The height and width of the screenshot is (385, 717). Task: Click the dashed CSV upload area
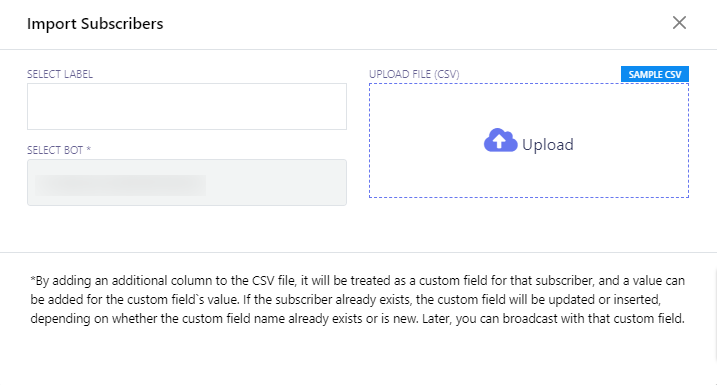529,140
